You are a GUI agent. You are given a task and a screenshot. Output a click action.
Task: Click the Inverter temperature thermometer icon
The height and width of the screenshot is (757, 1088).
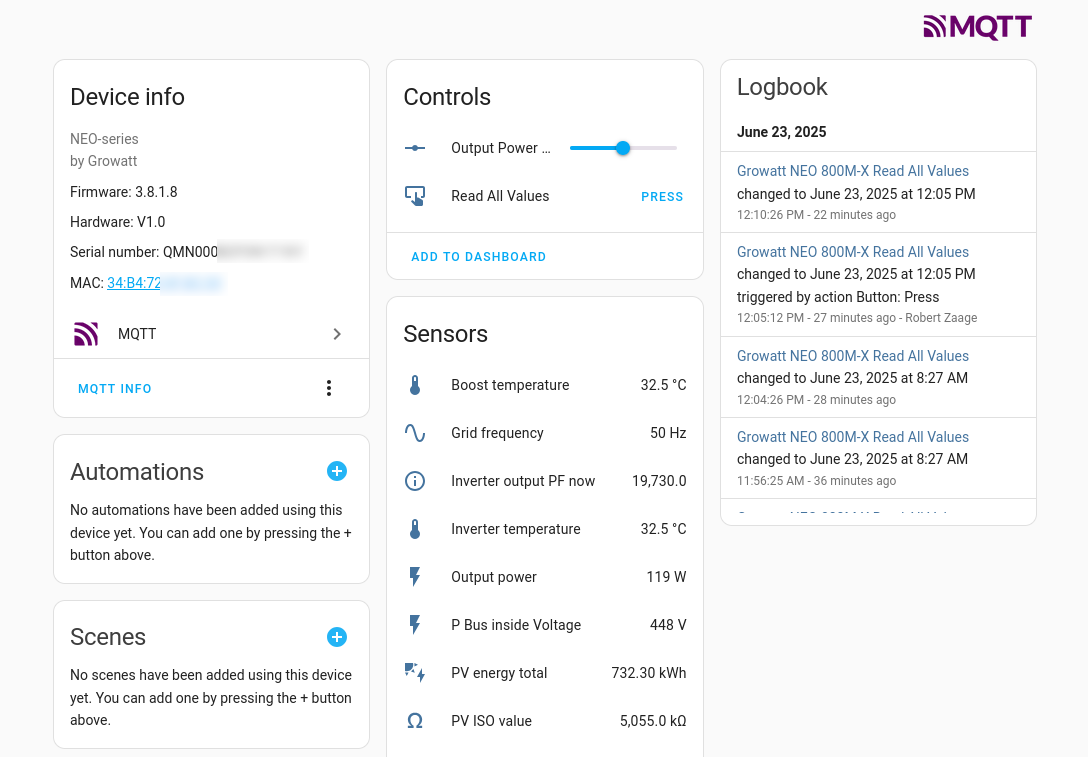(x=415, y=529)
